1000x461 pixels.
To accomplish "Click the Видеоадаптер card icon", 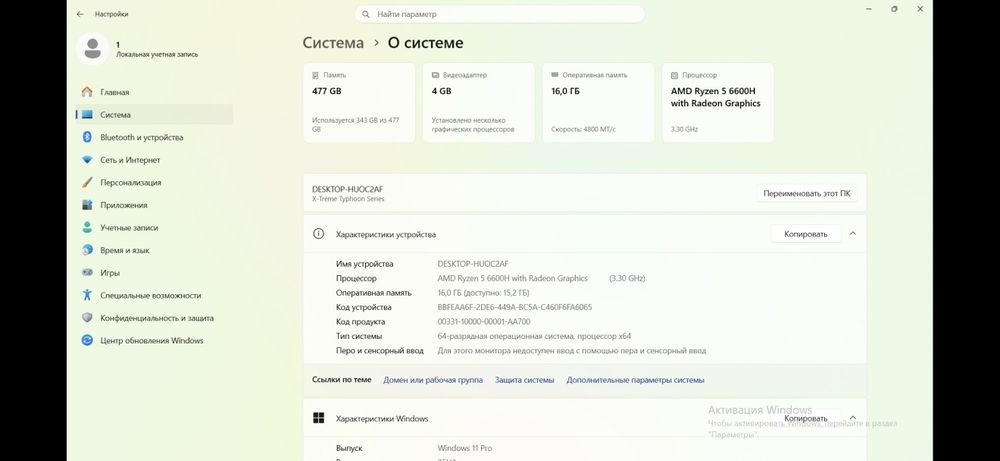I will [x=435, y=75].
